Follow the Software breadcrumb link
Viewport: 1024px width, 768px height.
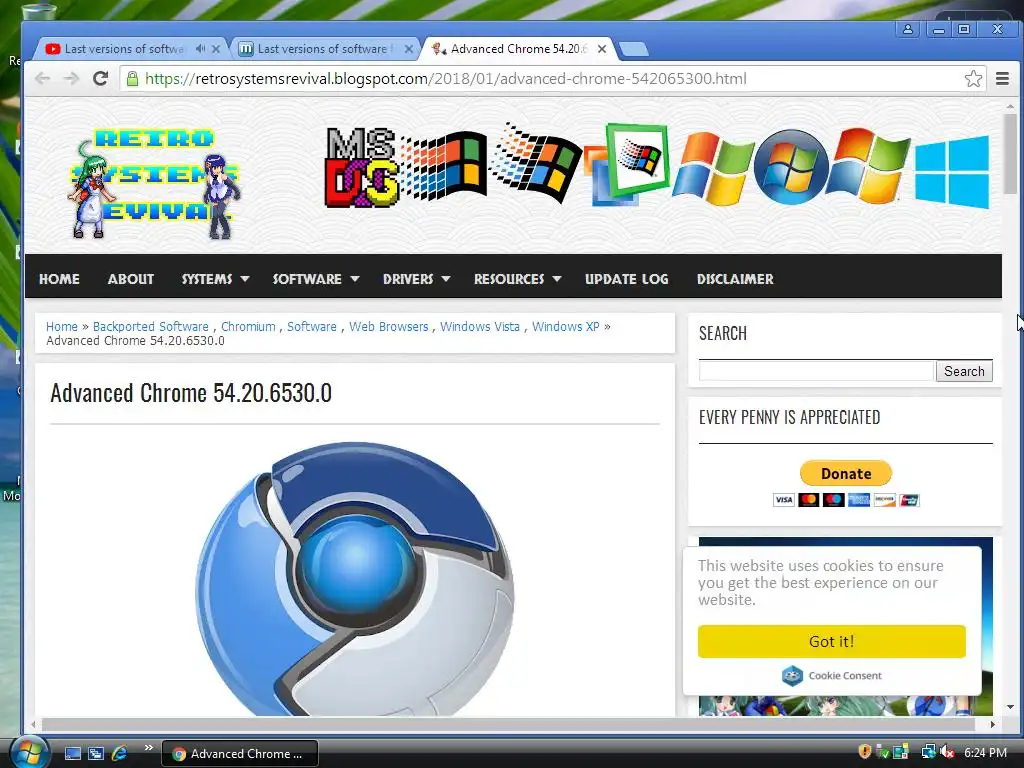pyautogui.click(x=312, y=327)
